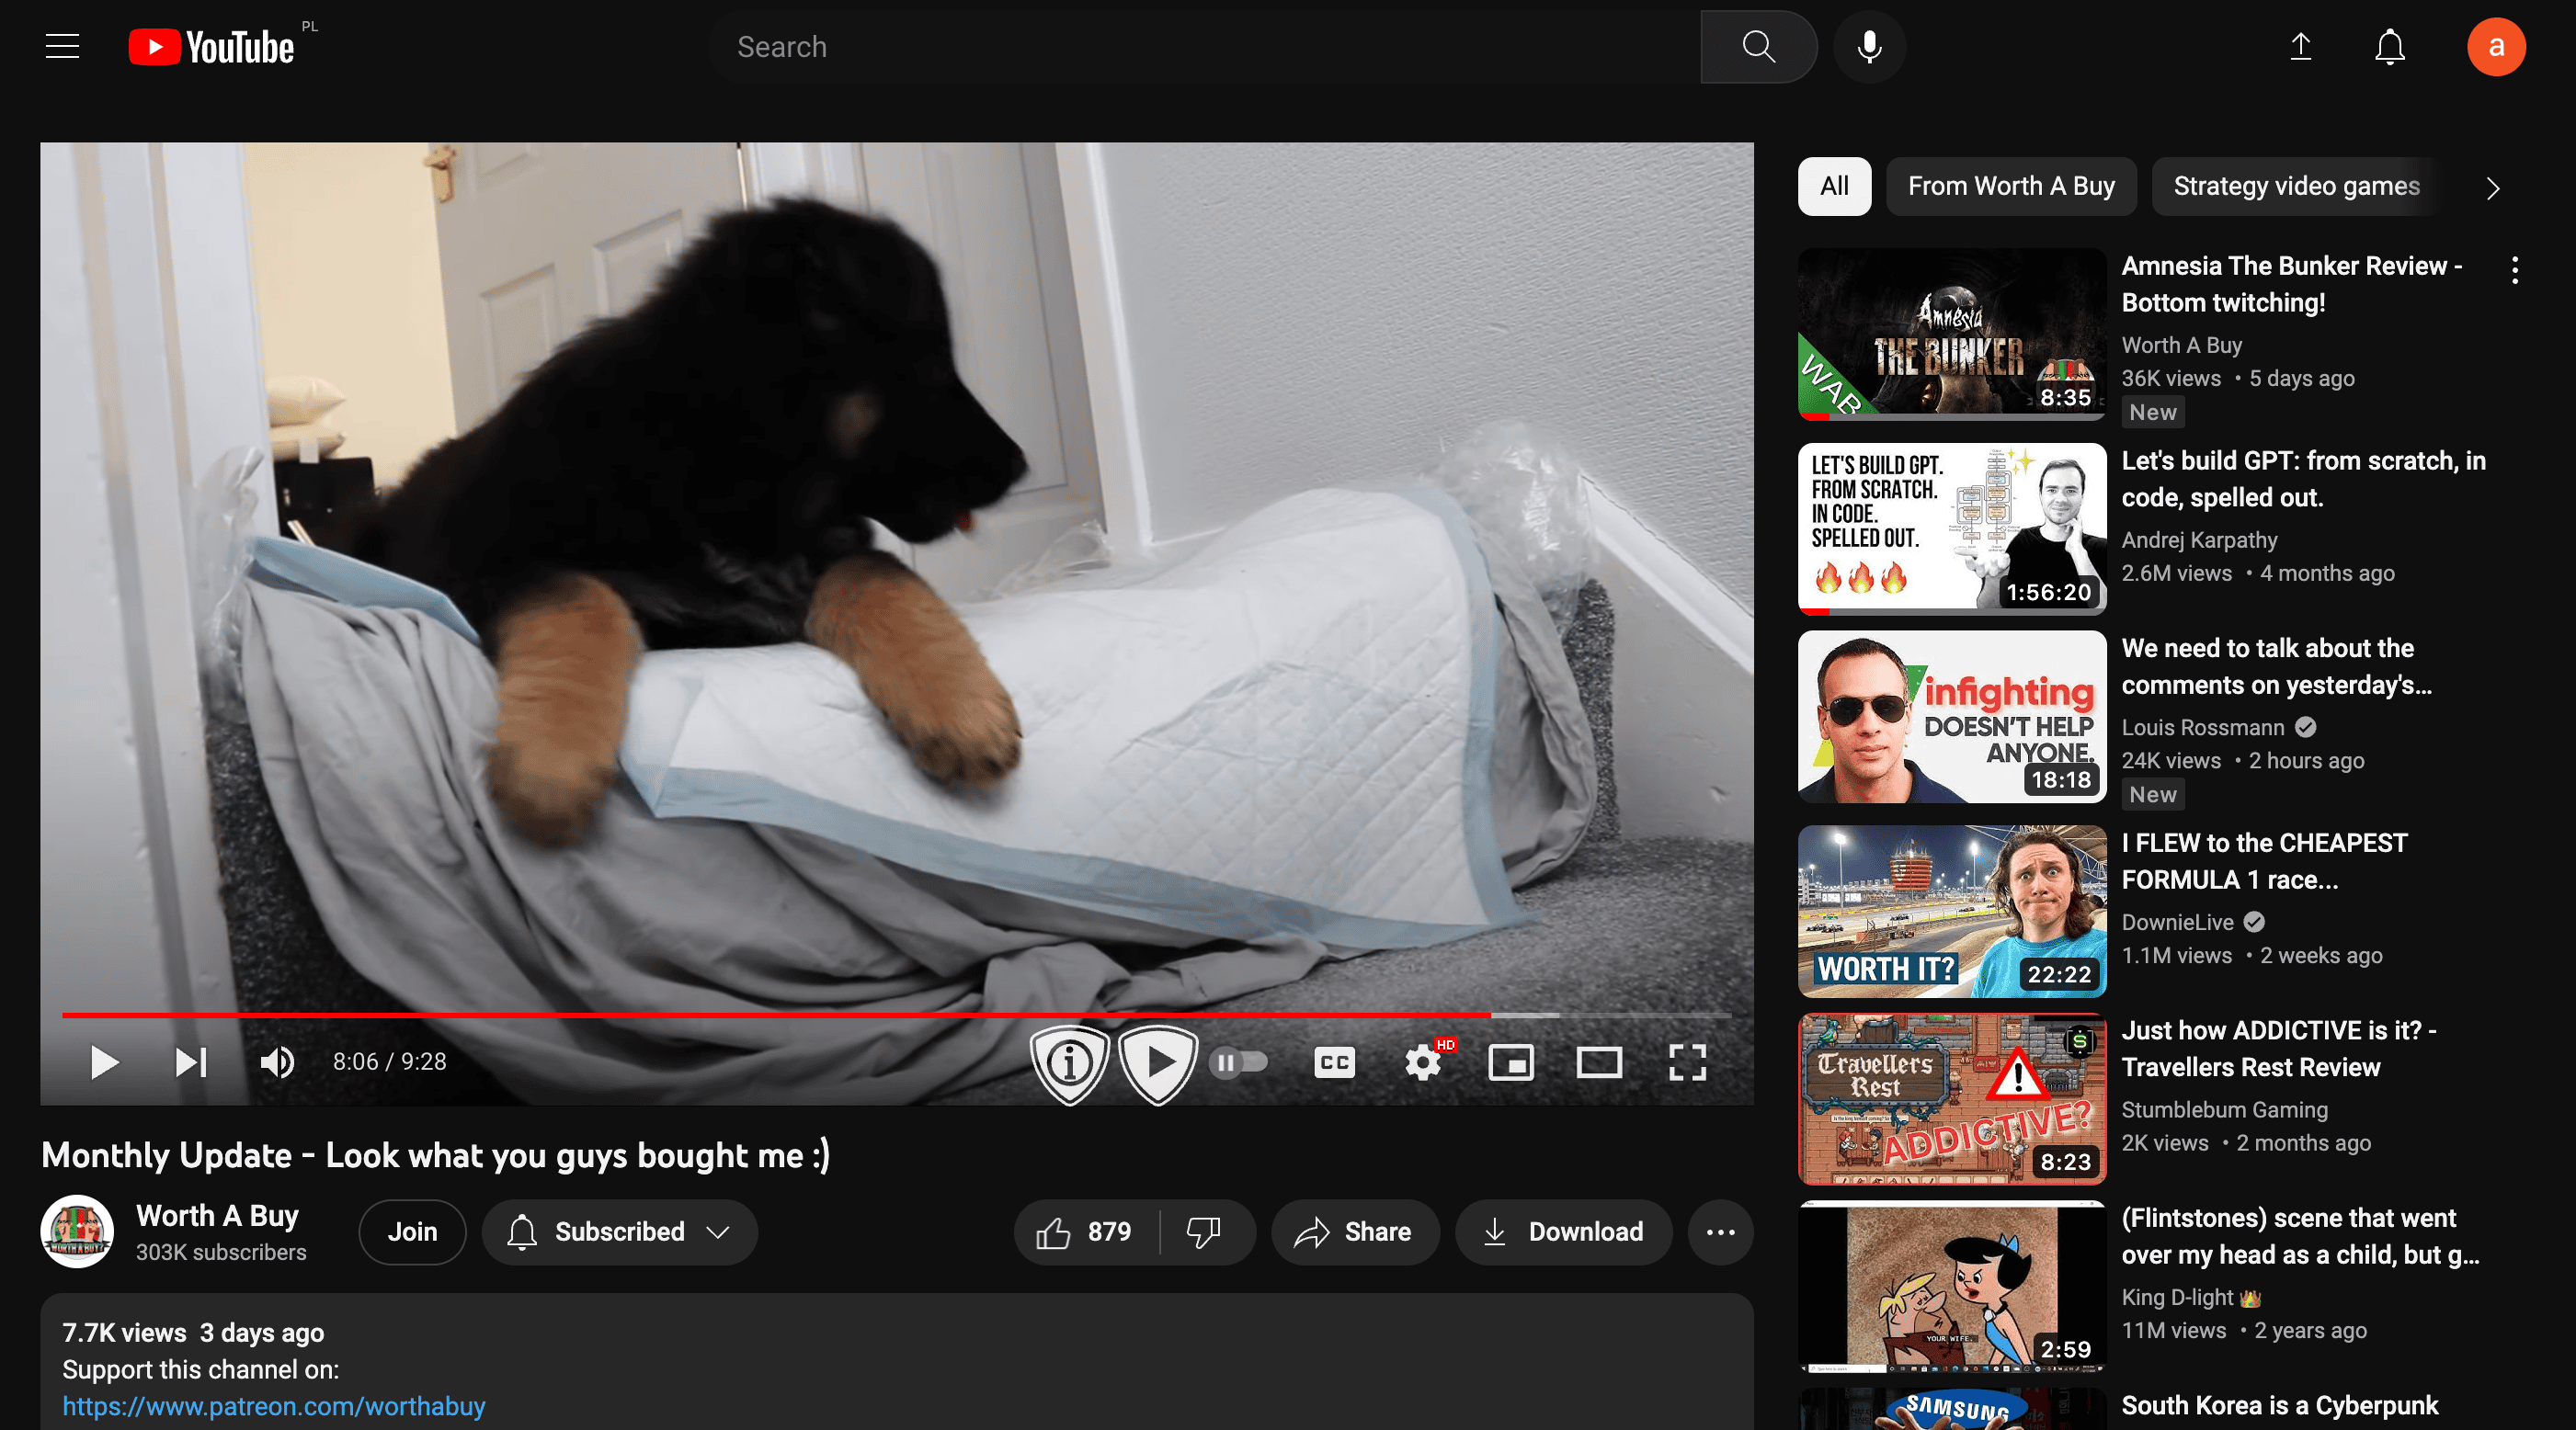The image size is (2576, 1430).
Task: Select Strategy video games chip
Action: tap(2296, 187)
